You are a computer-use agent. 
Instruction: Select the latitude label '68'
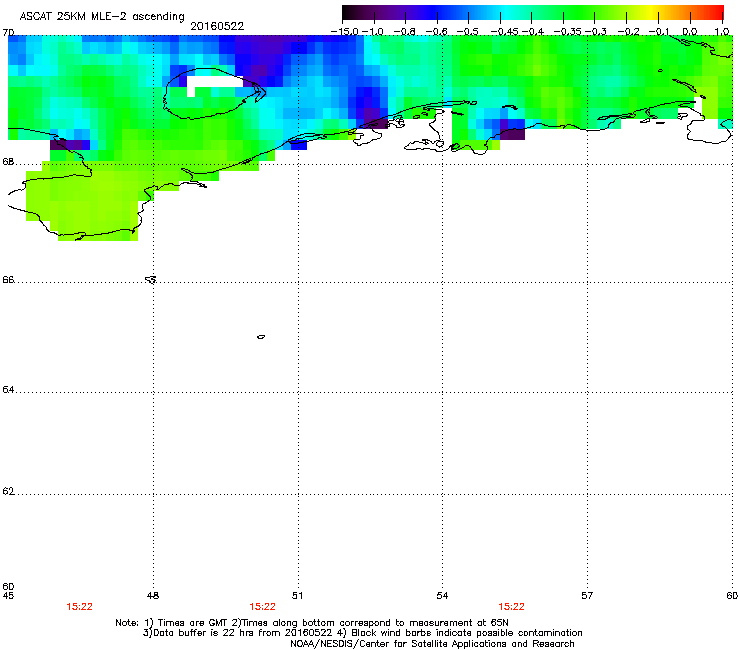click(8, 162)
